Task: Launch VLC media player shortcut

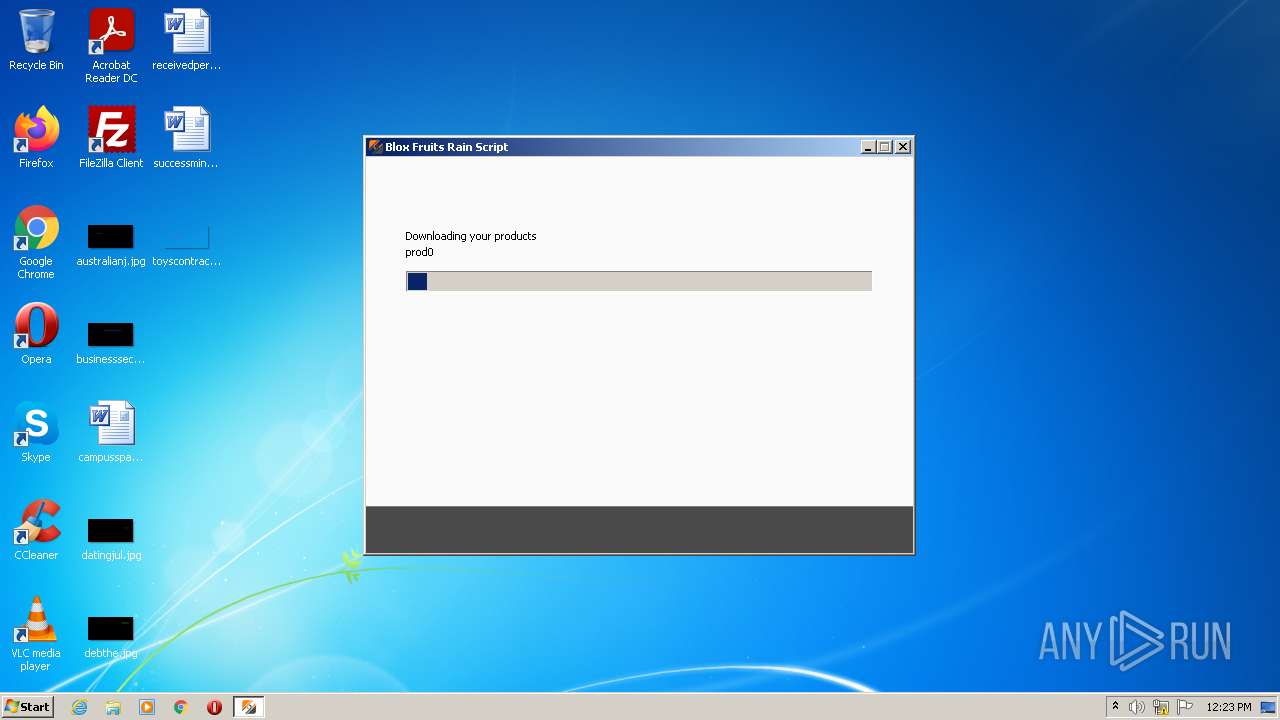Action: point(36,634)
